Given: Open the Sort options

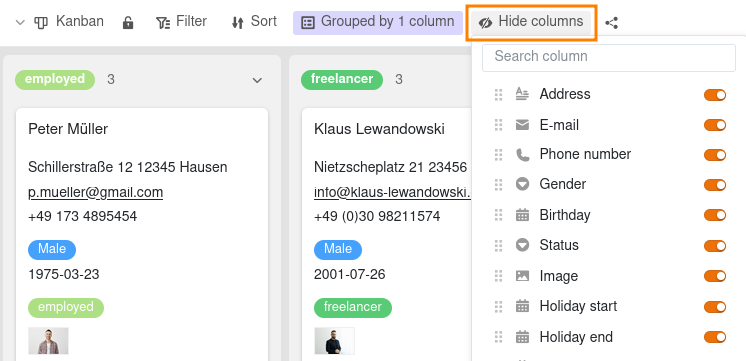Looking at the screenshot, I should [x=254, y=22].
